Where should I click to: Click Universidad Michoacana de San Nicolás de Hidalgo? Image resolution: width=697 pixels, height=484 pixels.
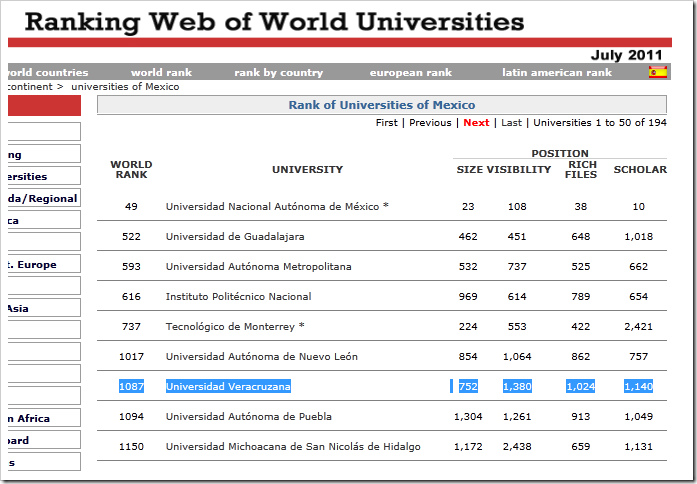293,447
